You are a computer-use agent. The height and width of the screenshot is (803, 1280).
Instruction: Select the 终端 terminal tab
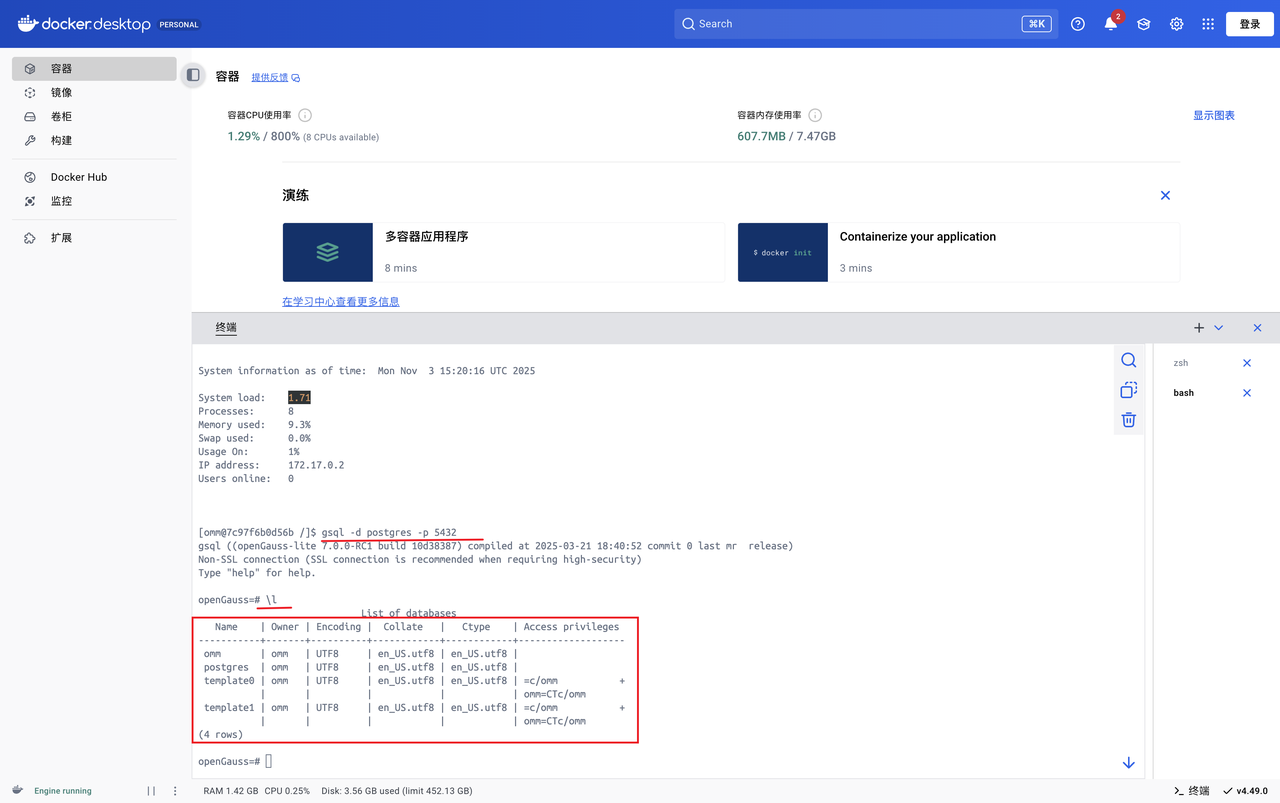pyautogui.click(x=227, y=328)
